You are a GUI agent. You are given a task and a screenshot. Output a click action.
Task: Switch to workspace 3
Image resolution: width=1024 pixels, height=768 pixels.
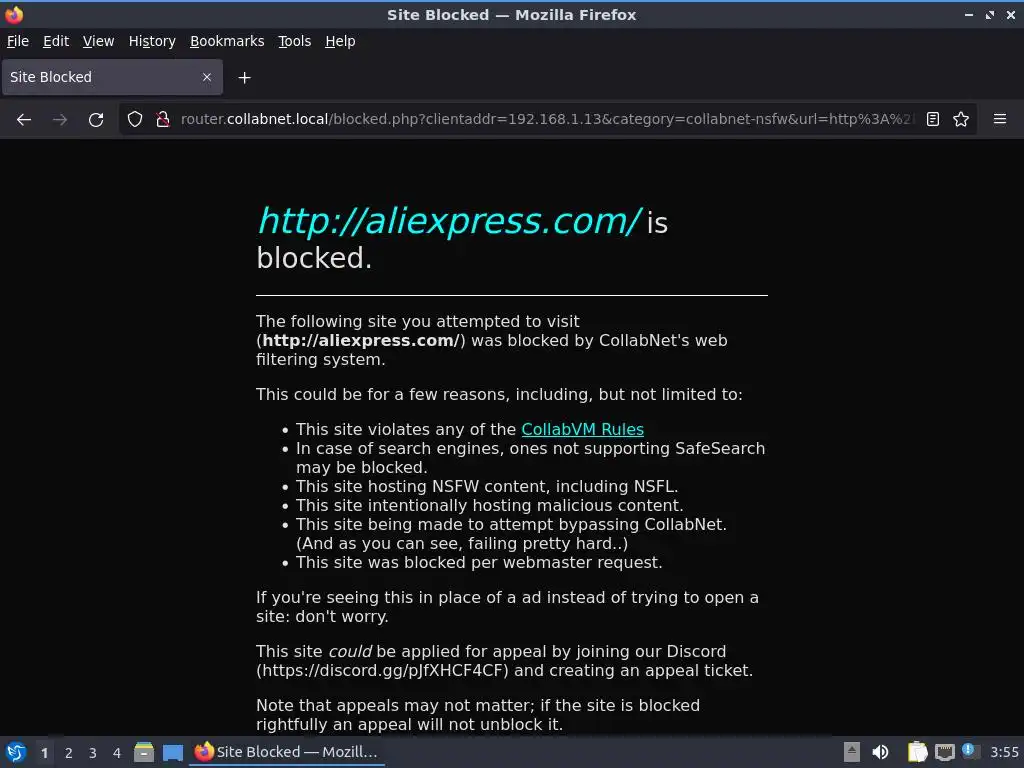(93, 753)
